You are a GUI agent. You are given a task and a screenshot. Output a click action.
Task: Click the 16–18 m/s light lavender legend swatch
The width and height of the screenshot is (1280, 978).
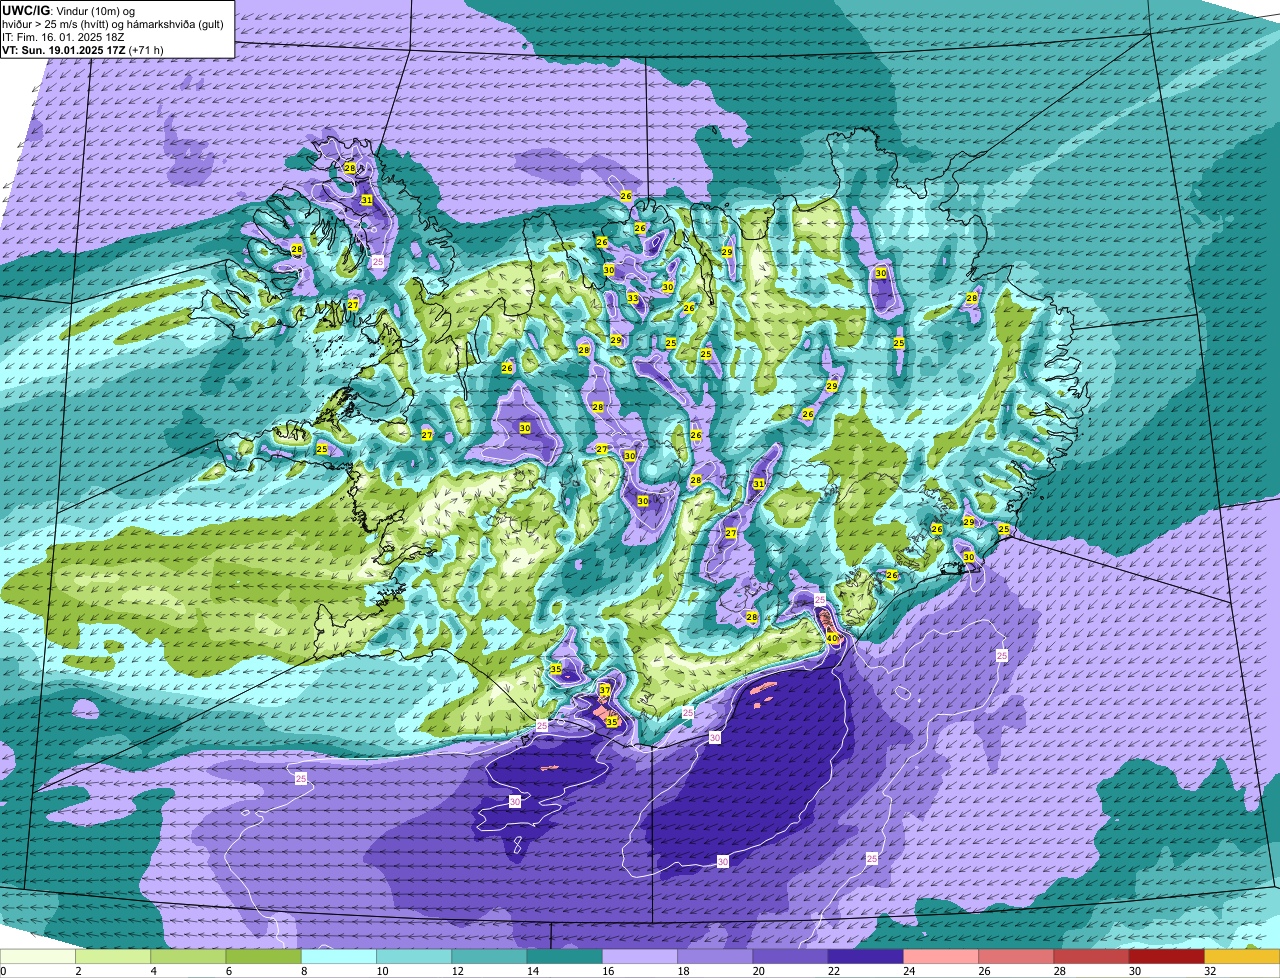pos(640,957)
